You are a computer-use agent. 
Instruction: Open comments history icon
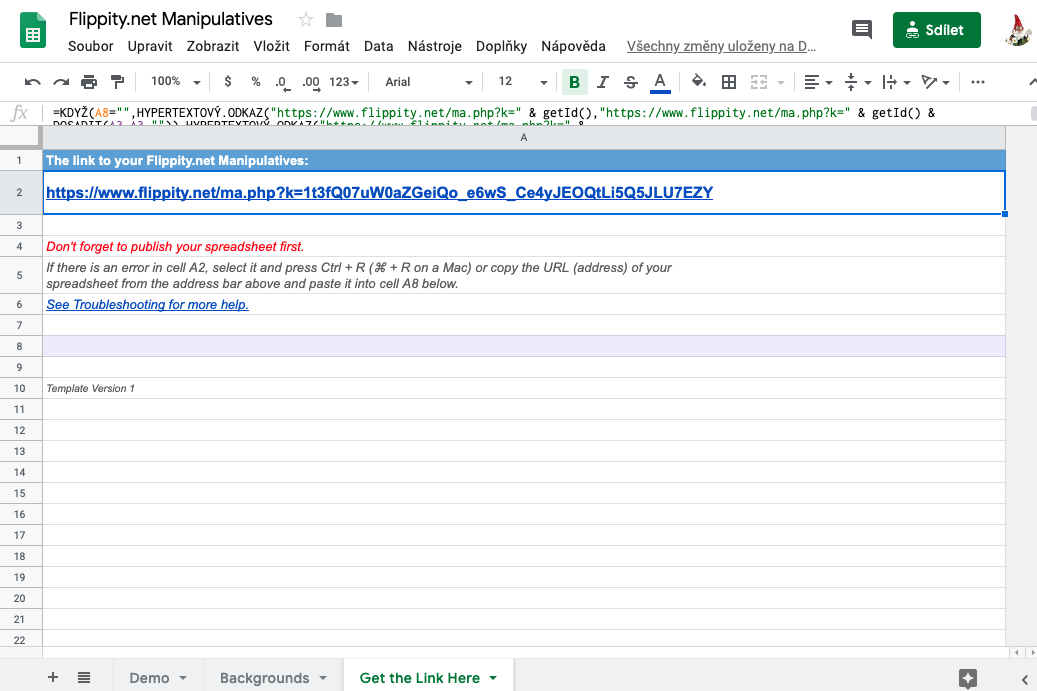click(862, 30)
